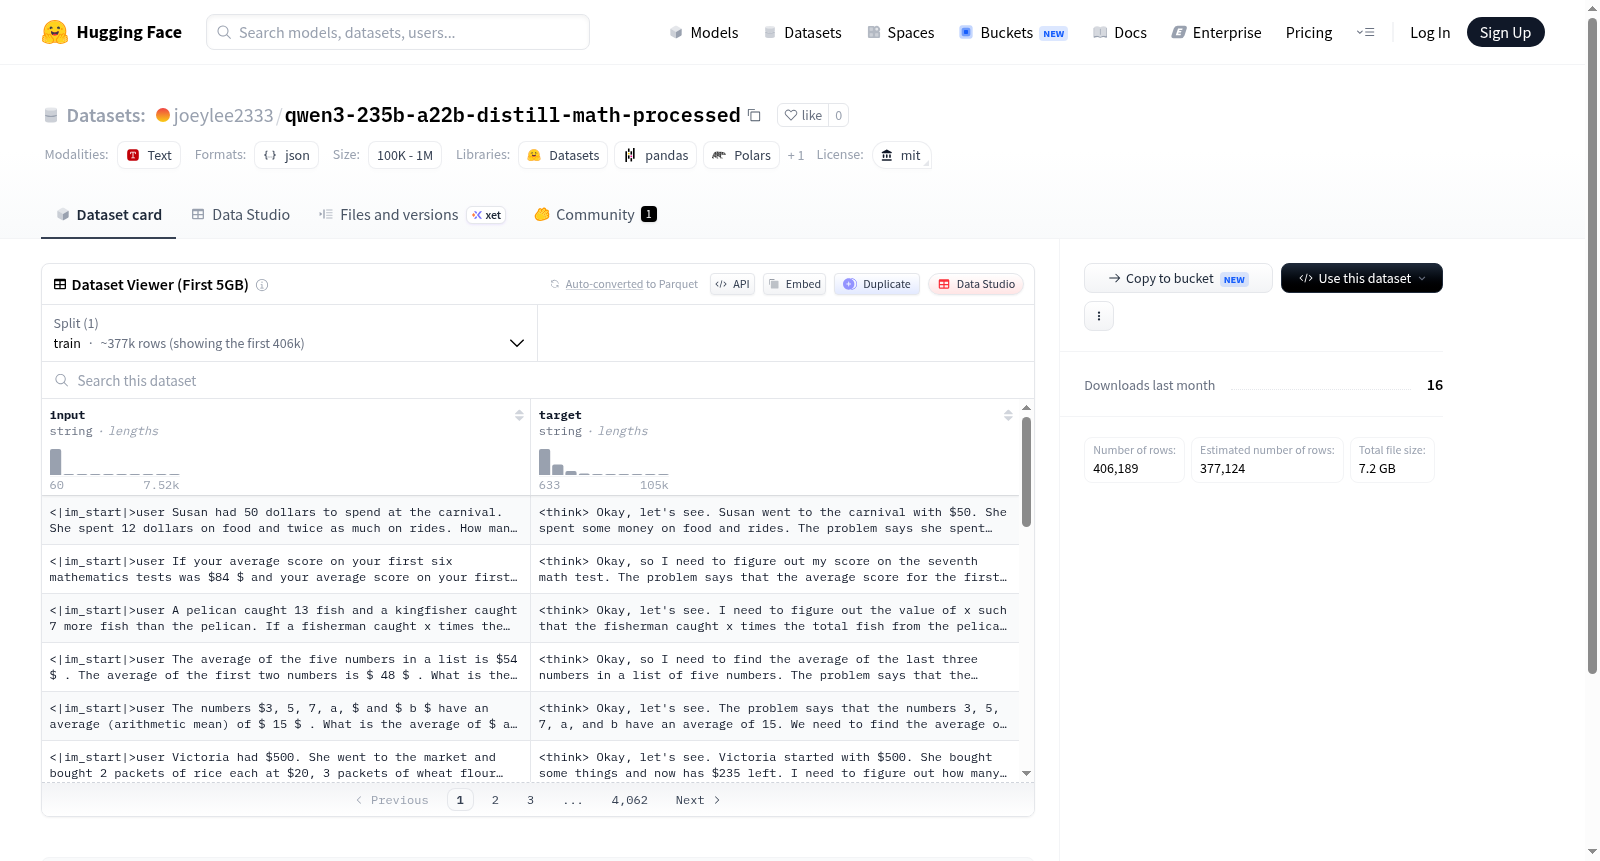
Task: Click the dataset table scroll-down arrow
Action: pos(1026,774)
